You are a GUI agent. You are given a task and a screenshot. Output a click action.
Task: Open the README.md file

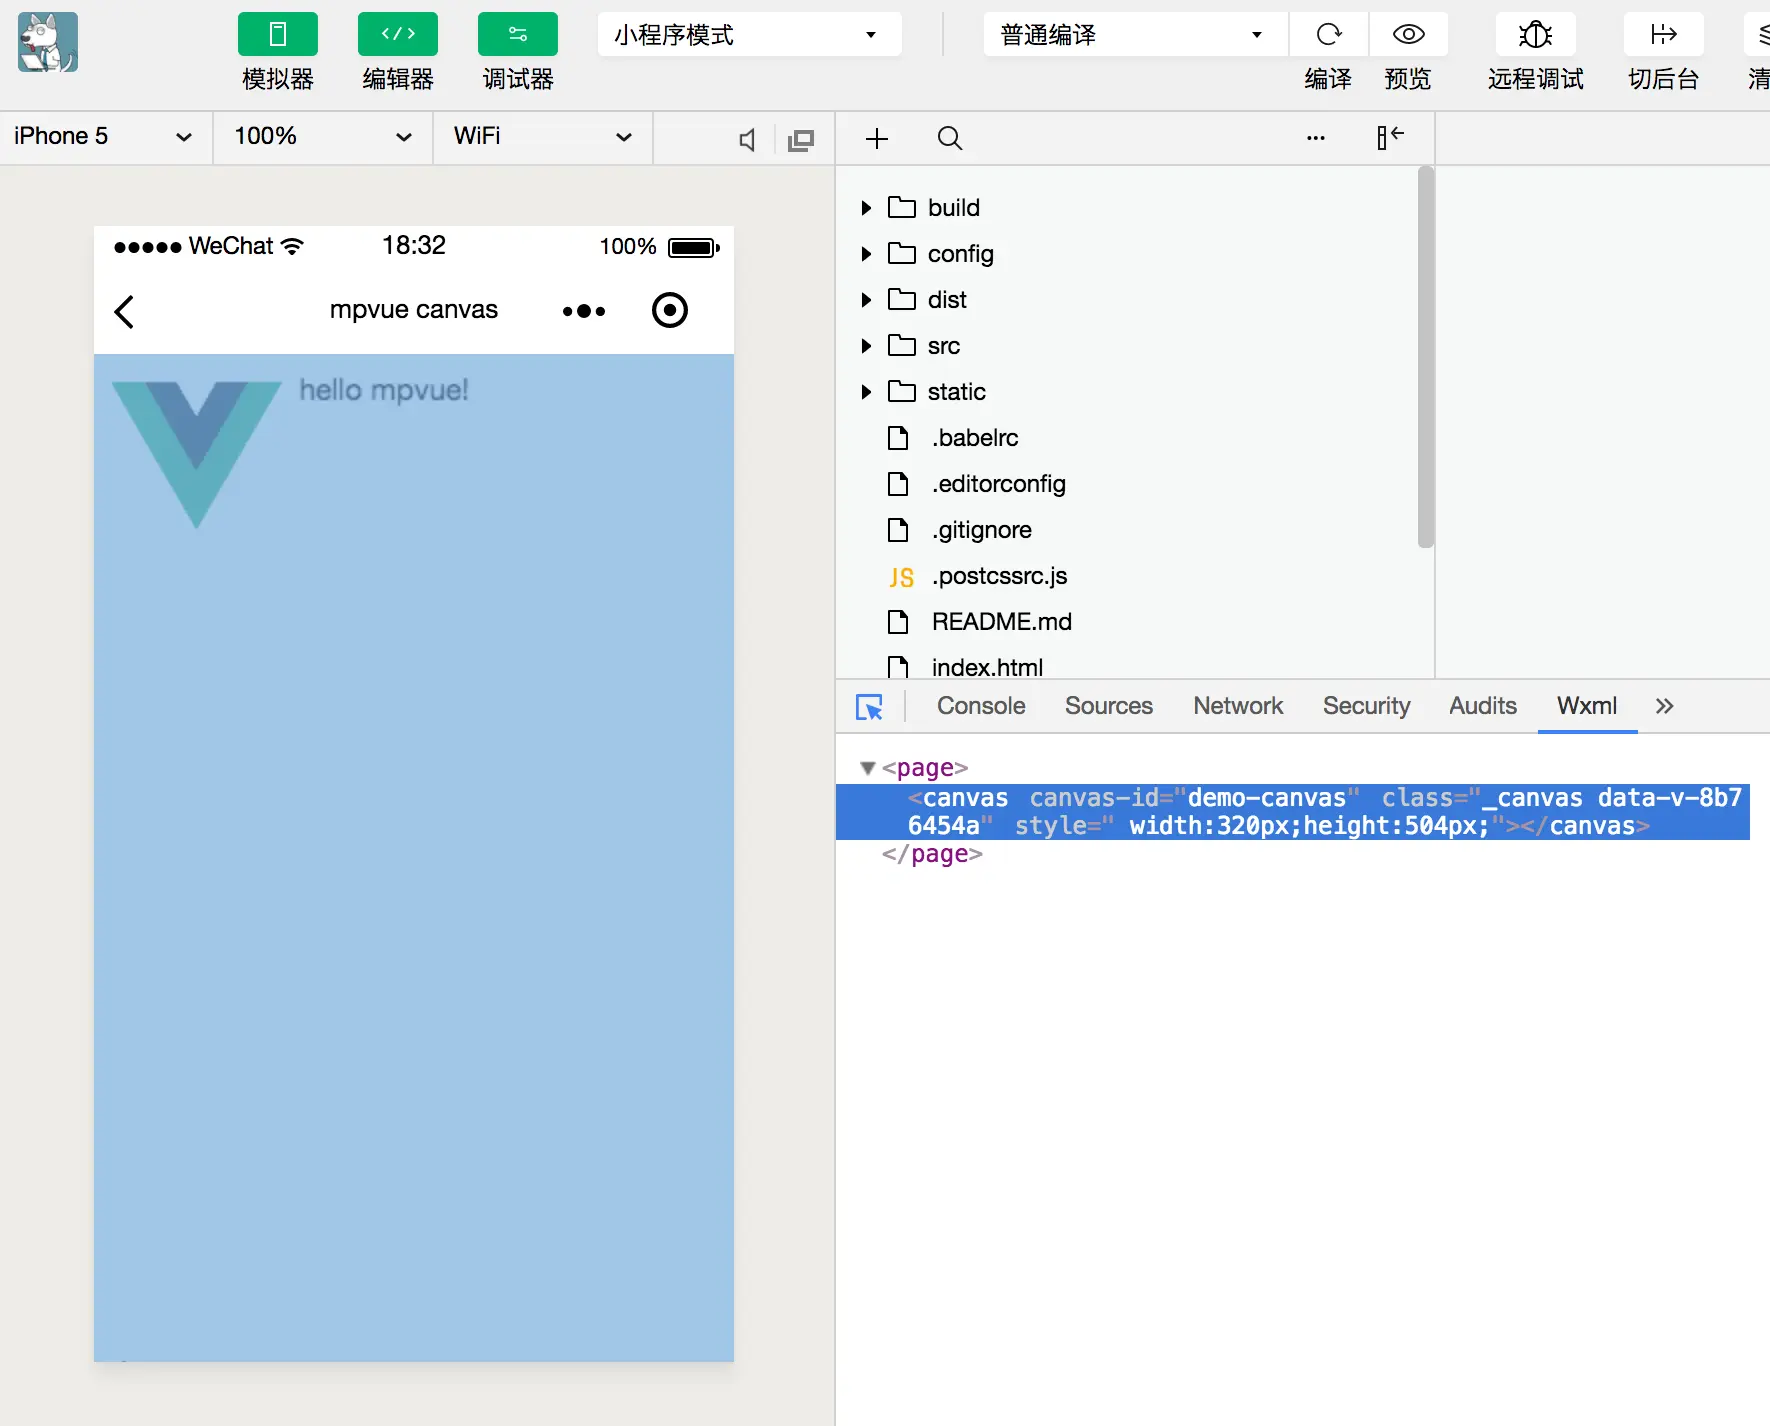pos(1002,622)
